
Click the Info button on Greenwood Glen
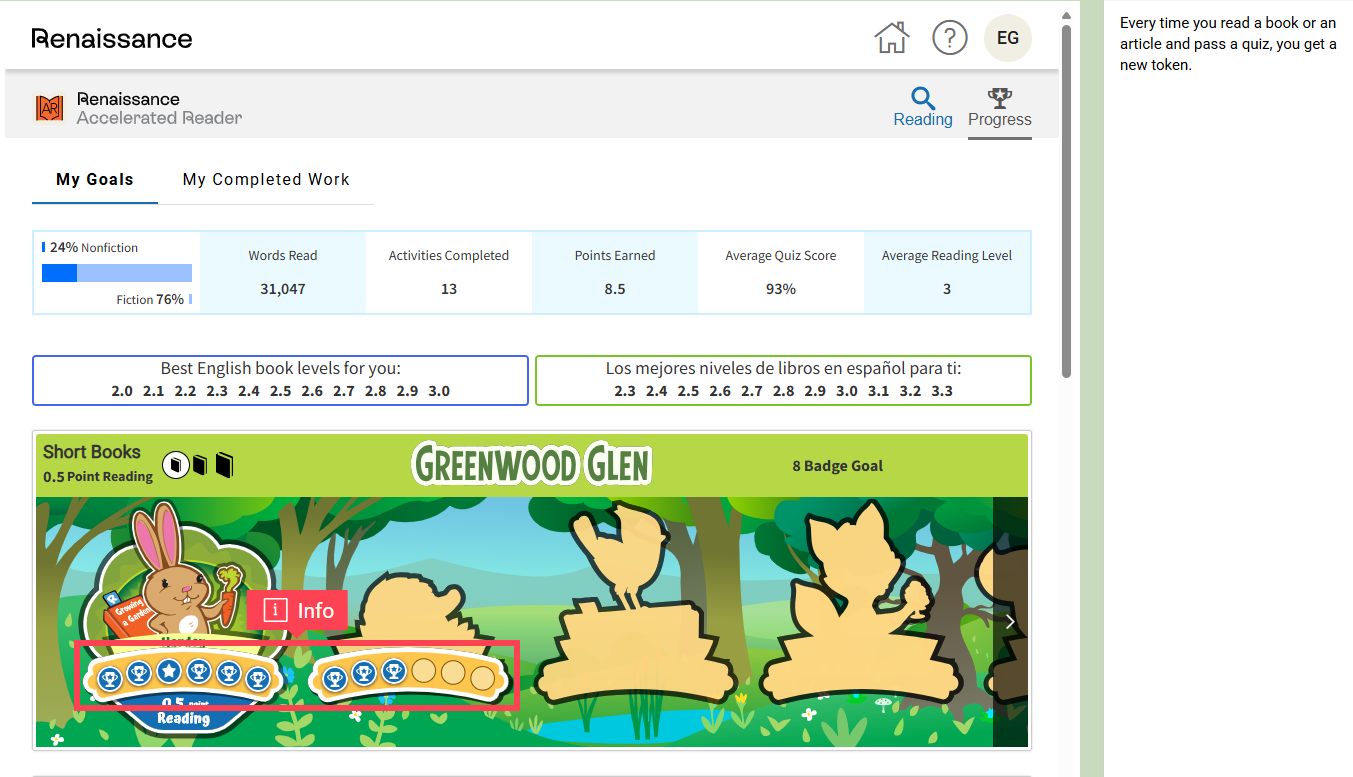click(x=297, y=610)
